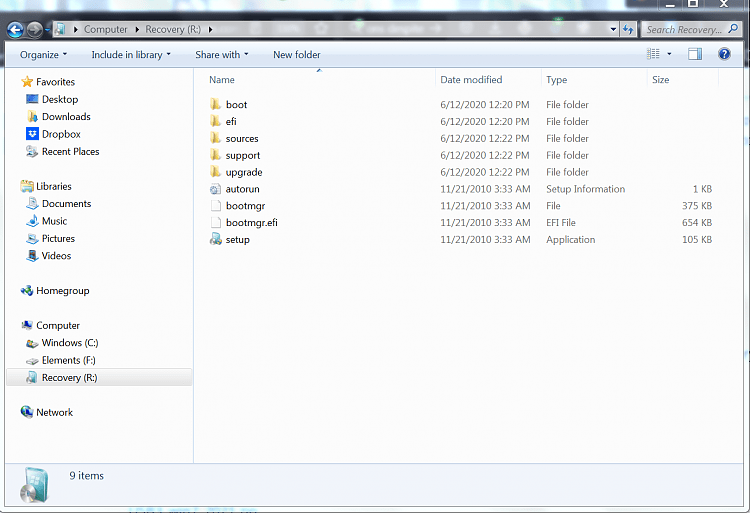Open the Elements (F:) drive
The width and height of the screenshot is (750, 513).
(x=68, y=360)
